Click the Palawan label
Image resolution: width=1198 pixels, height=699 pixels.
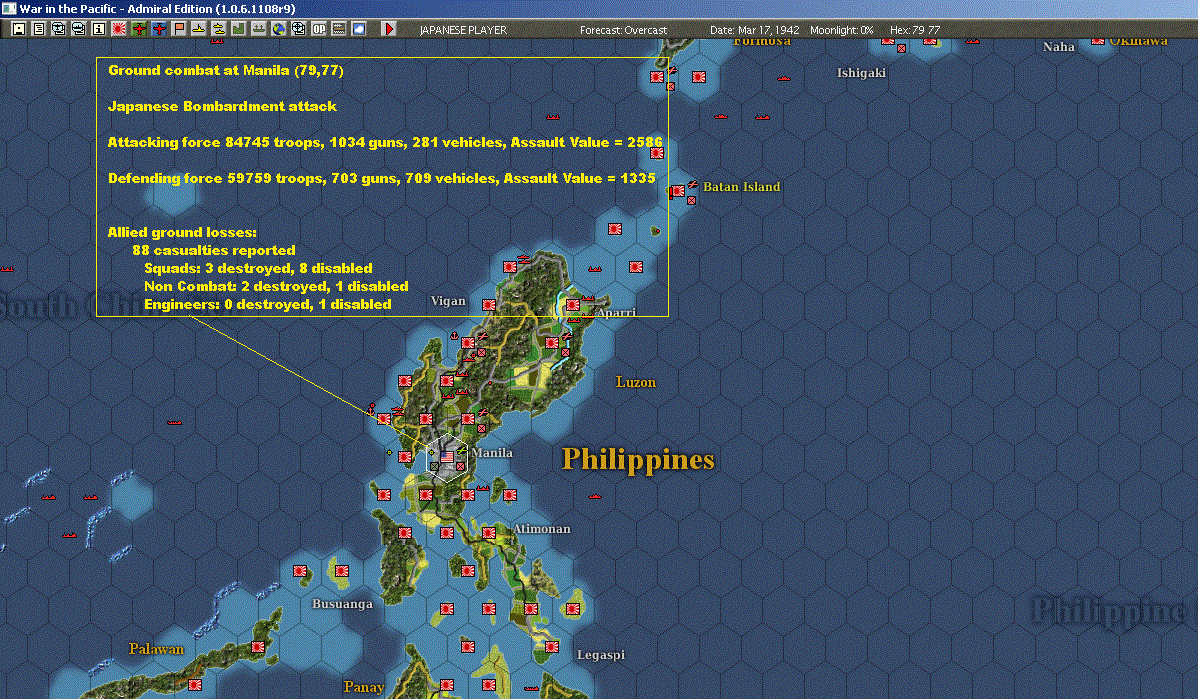click(157, 649)
